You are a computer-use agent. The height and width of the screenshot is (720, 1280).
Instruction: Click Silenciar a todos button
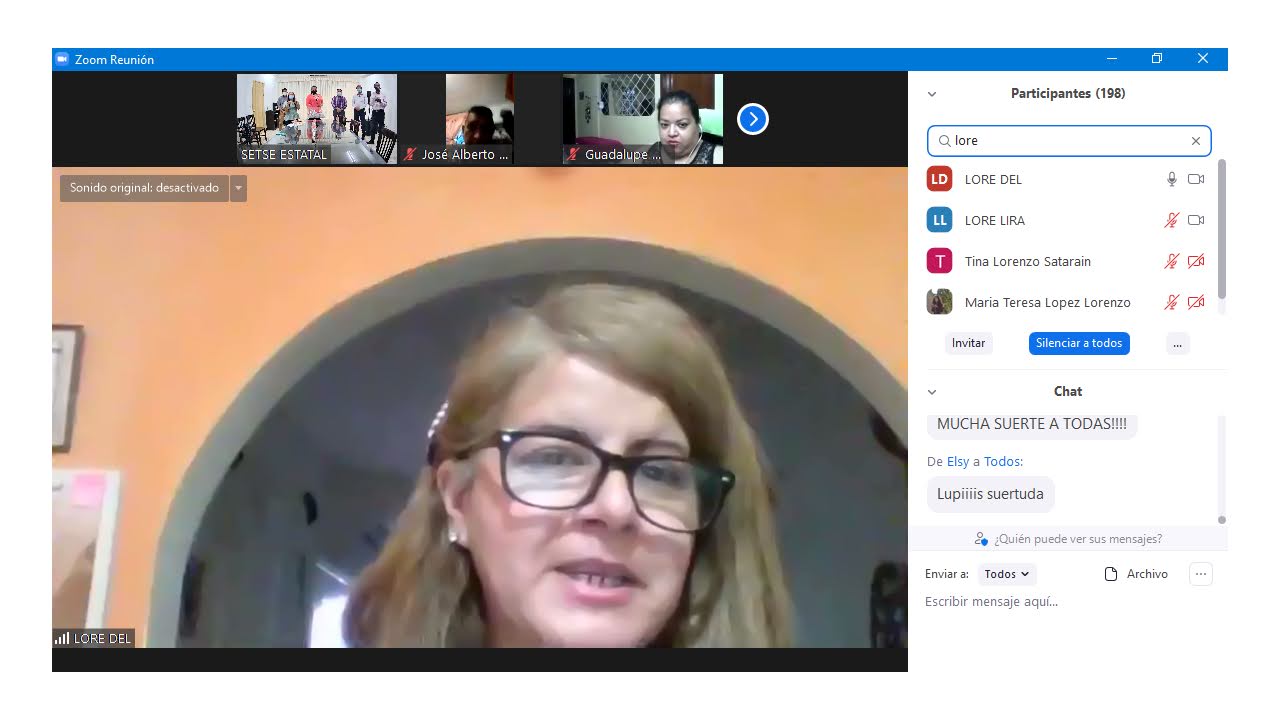[1079, 343]
